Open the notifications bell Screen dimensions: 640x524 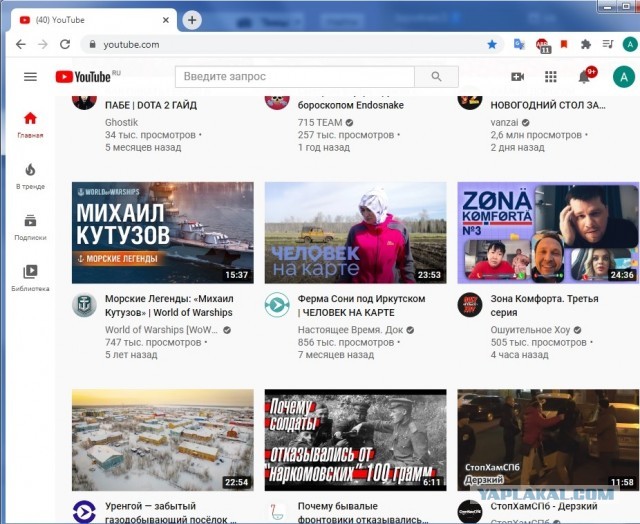(586, 76)
